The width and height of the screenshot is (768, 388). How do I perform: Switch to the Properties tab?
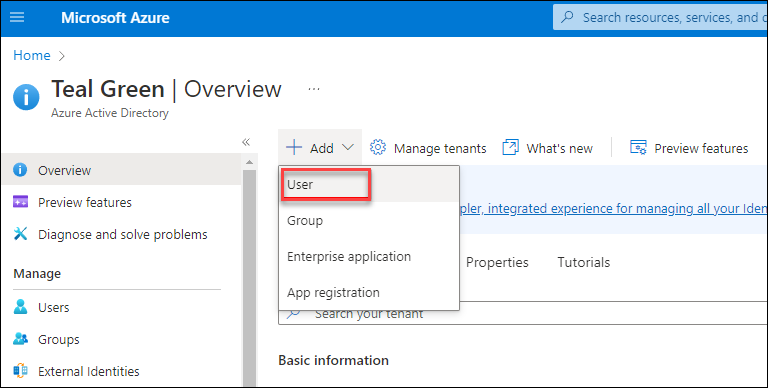(x=497, y=263)
